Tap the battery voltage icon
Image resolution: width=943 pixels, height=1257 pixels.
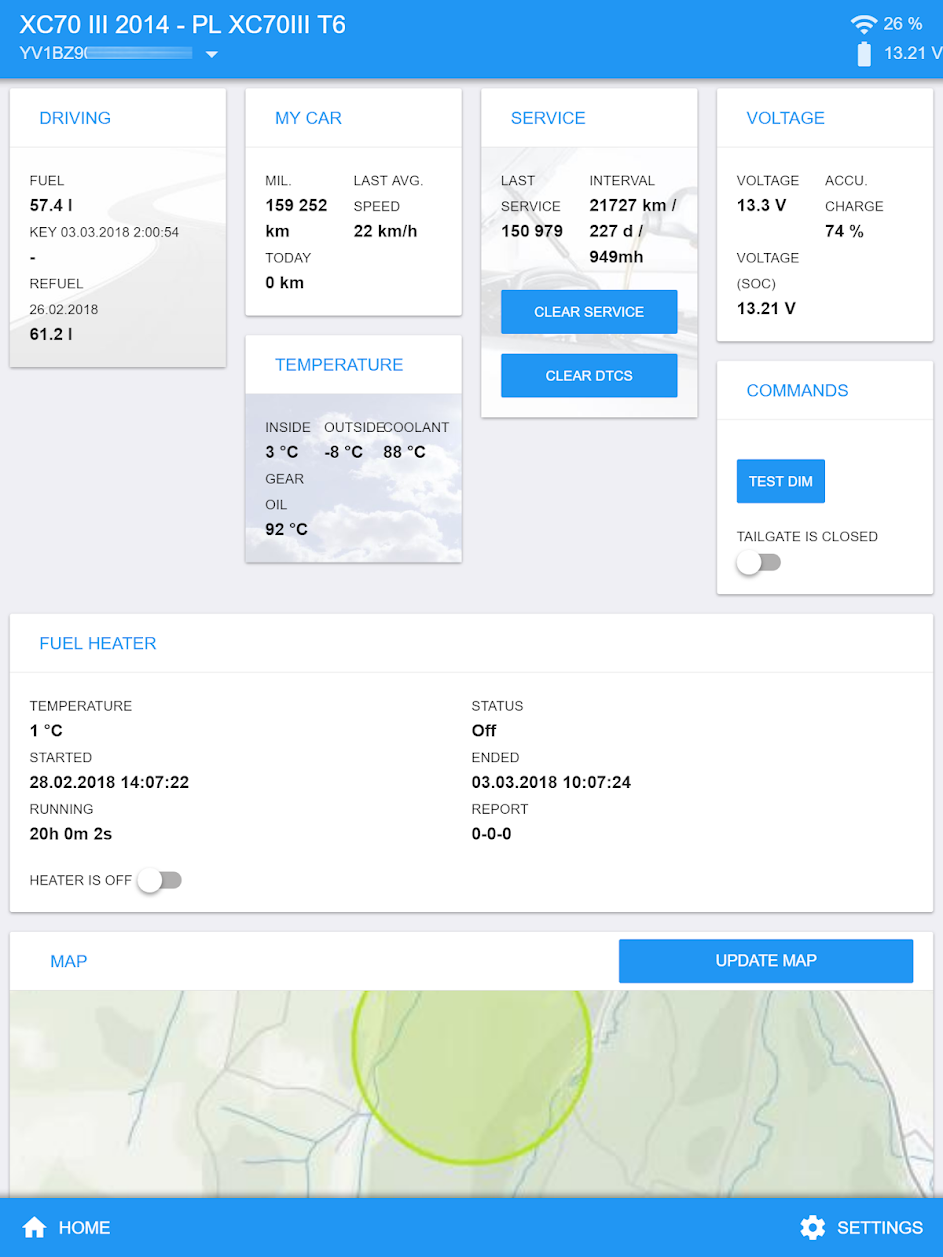tap(864, 54)
